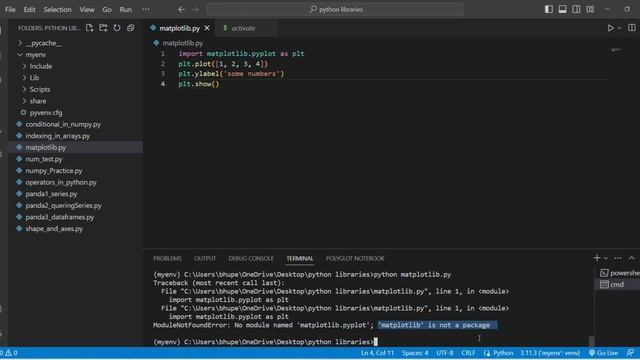Open the Selection menu
This screenshot has height=360, width=640.
tap(57, 9)
